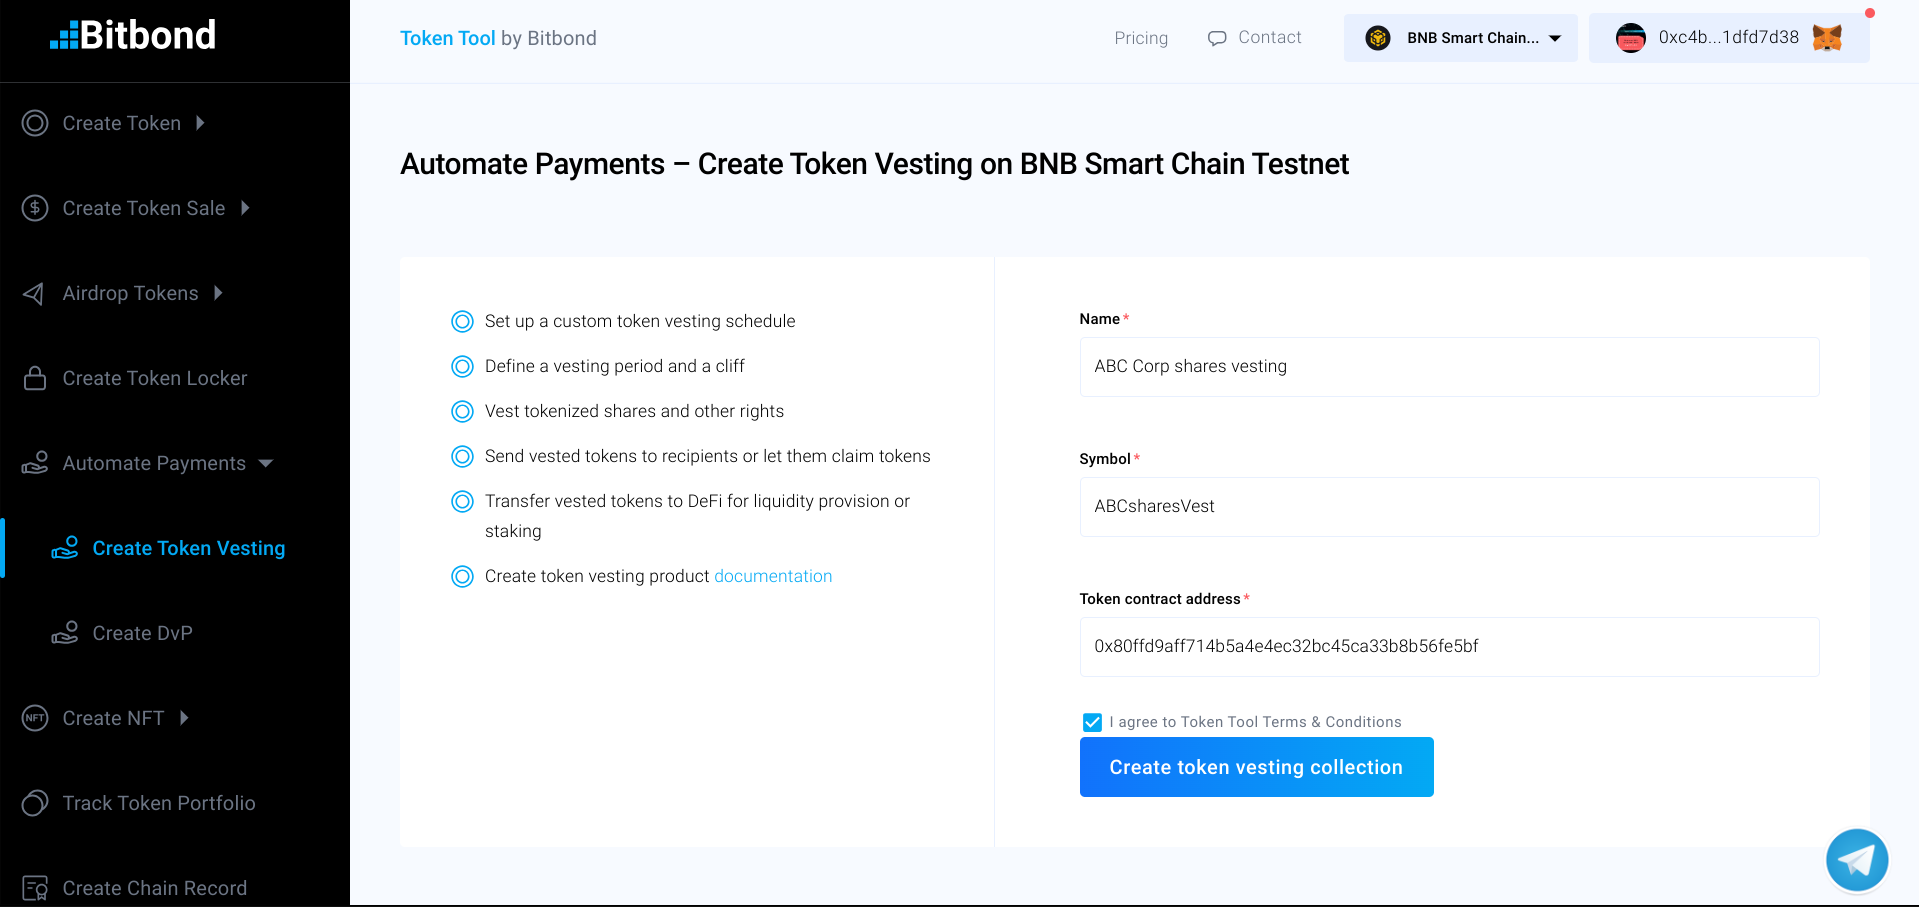1919x907 pixels.
Task: Click the wallet avatar icon
Action: (1631, 38)
